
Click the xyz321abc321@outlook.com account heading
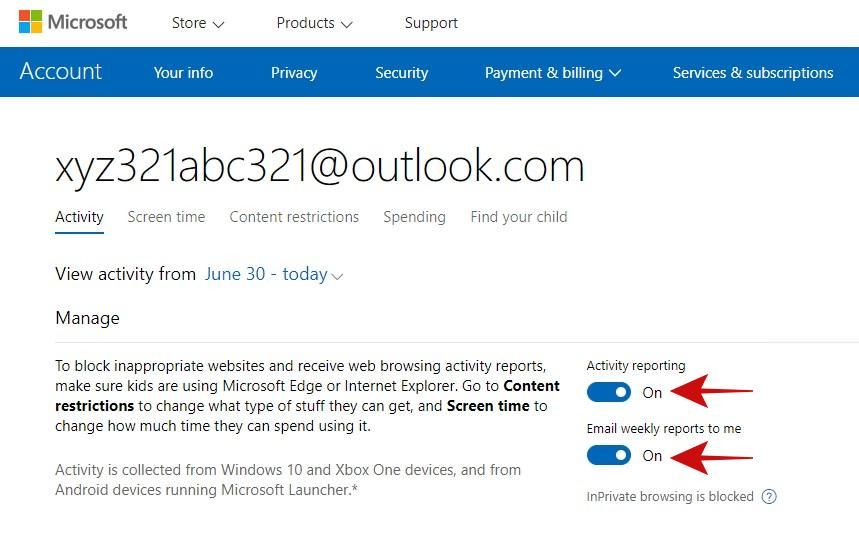tap(319, 166)
